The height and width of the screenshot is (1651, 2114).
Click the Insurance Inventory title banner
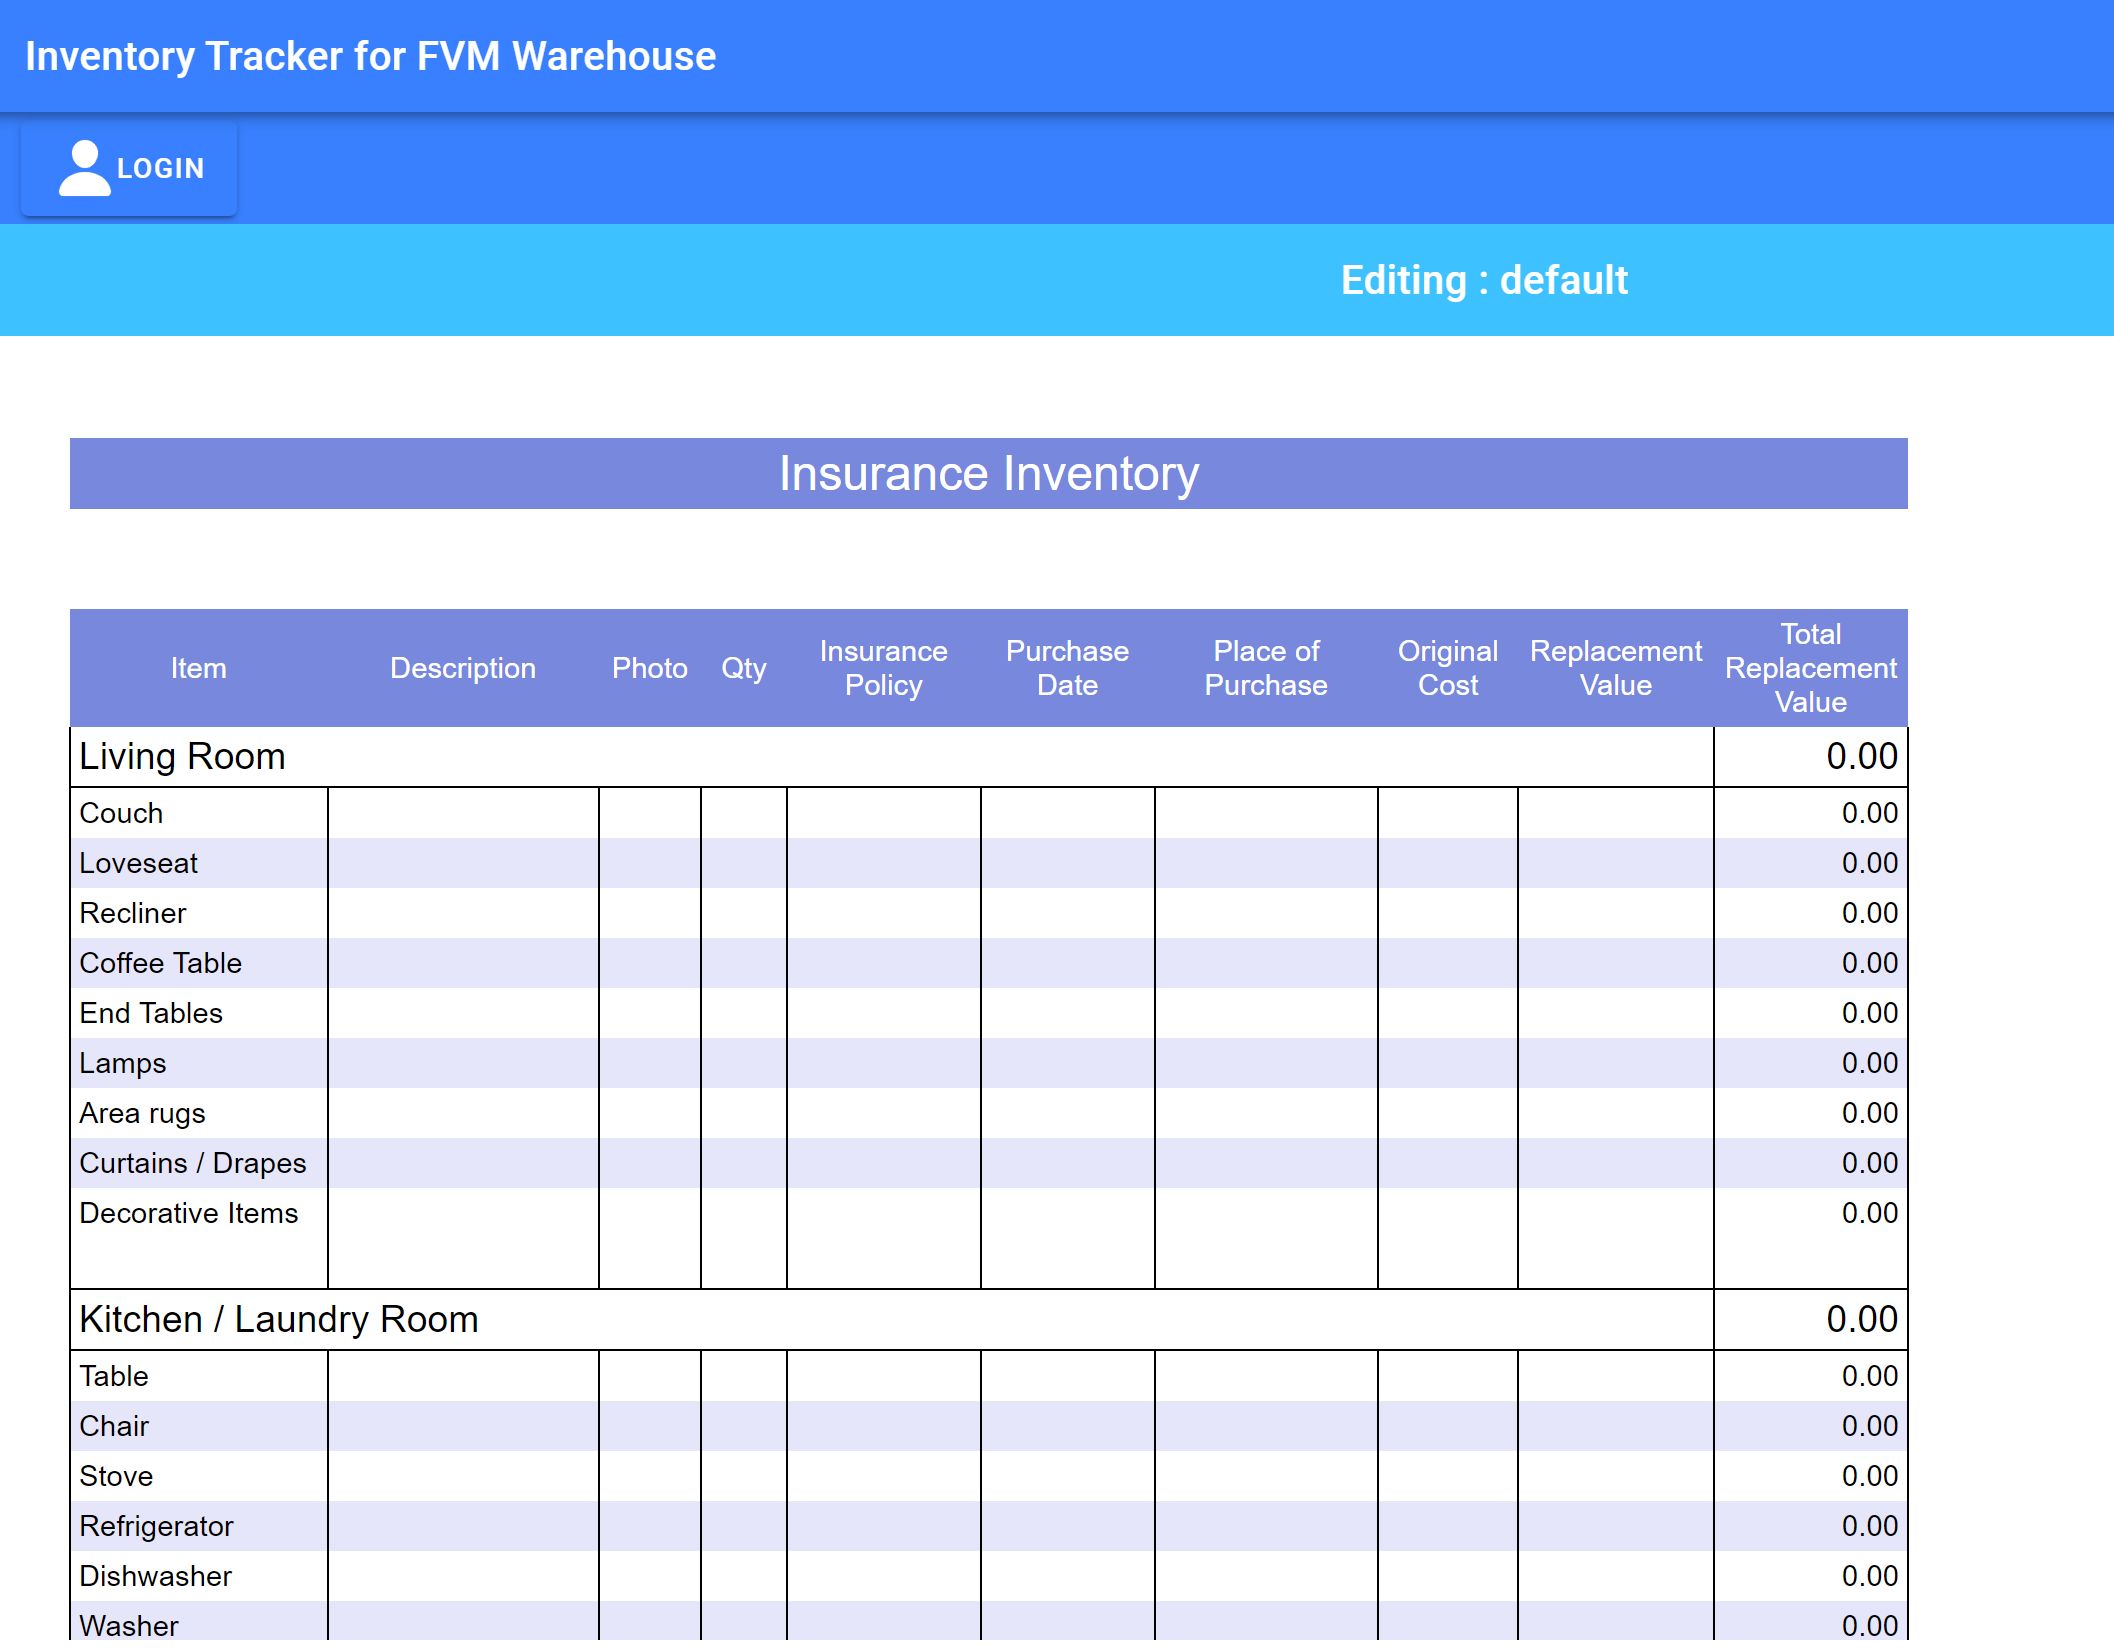989,473
